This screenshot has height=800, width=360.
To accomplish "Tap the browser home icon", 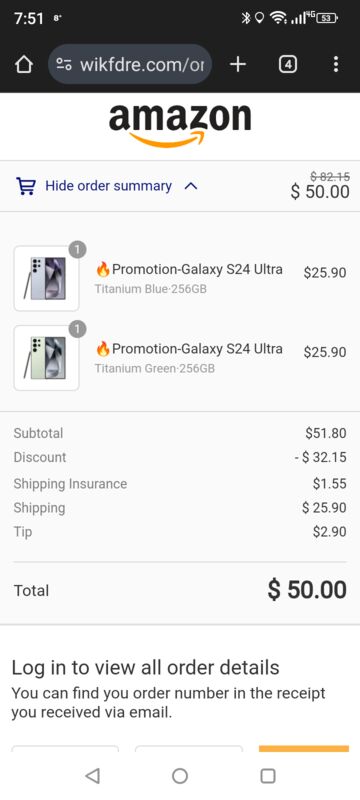I will click(24, 64).
